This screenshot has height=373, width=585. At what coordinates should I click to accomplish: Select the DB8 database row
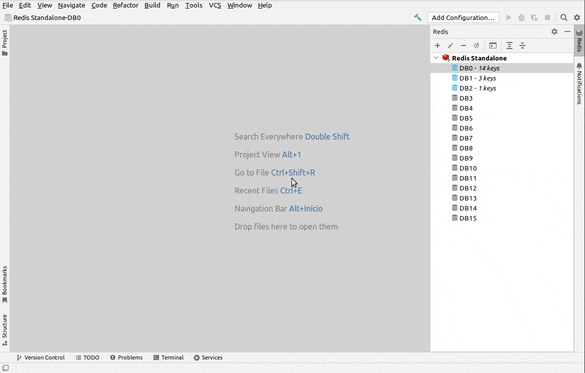pos(502,148)
